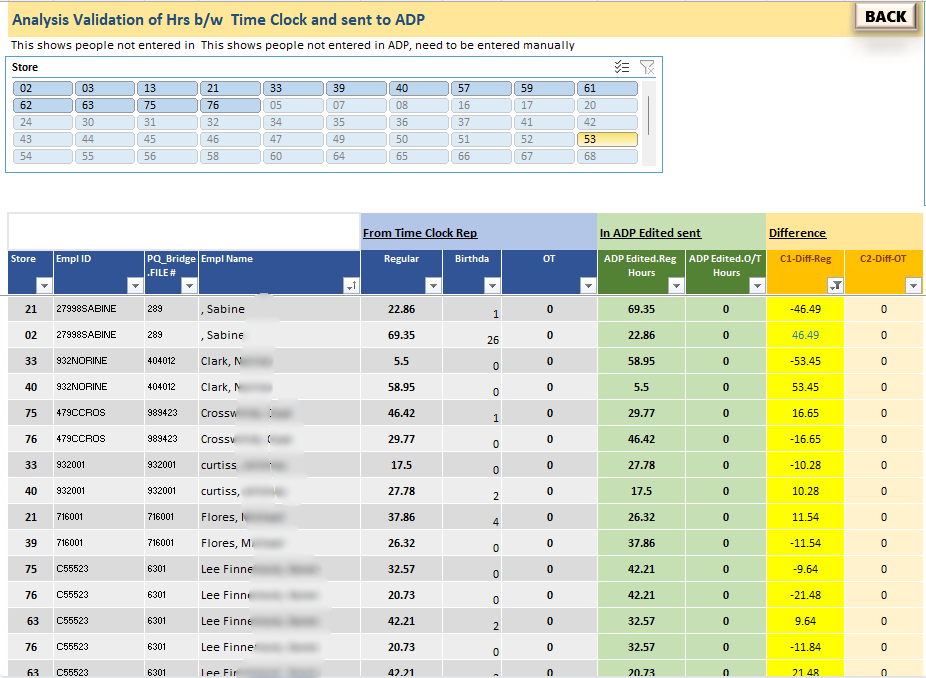The width and height of the screenshot is (926, 678).
Task: Toggle store 59 slicer item
Action: tap(544, 89)
